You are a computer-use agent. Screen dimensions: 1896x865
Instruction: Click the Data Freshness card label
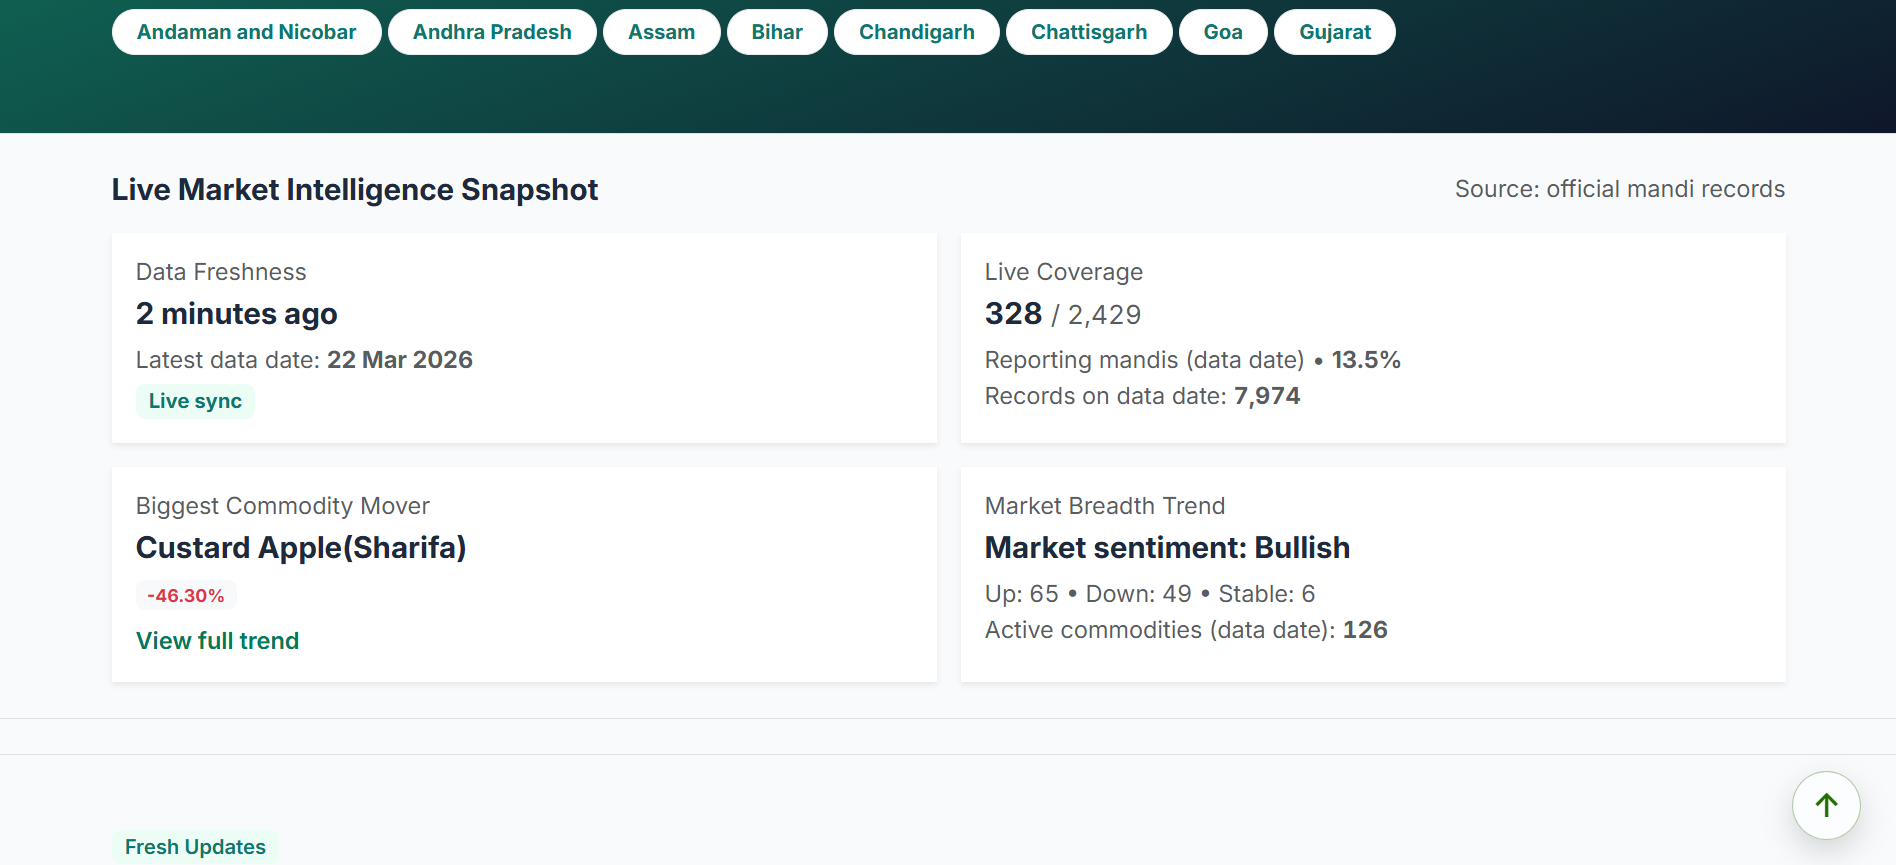click(221, 272)
